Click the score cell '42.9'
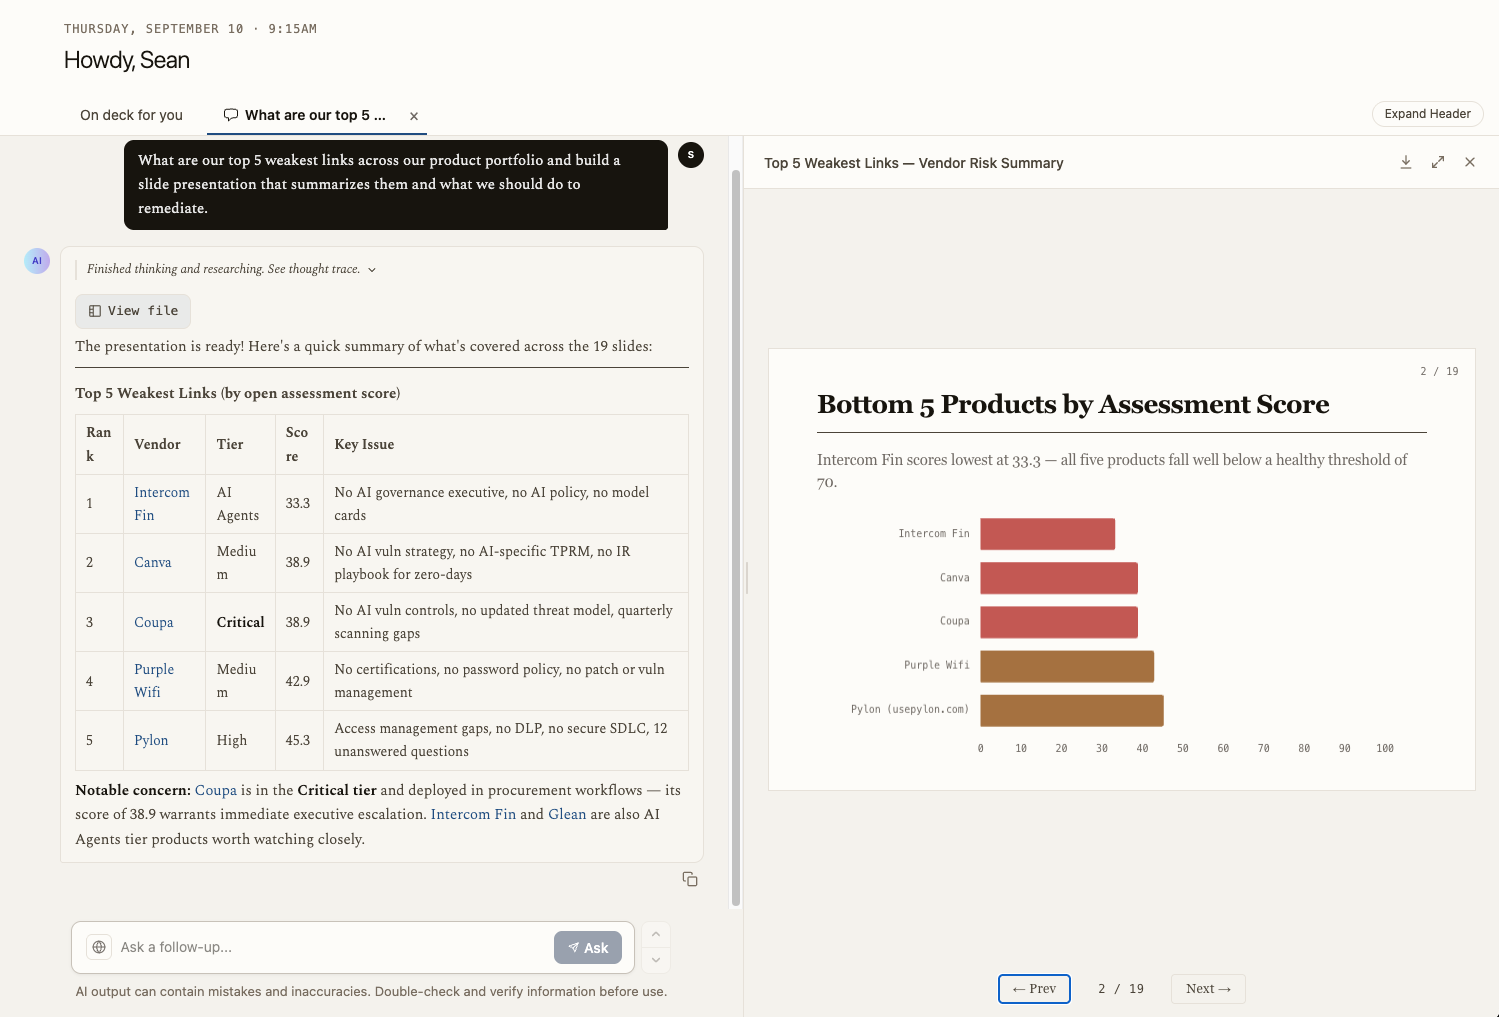The width and height of the screenshot is (1499, 1017). coord(298,681)
